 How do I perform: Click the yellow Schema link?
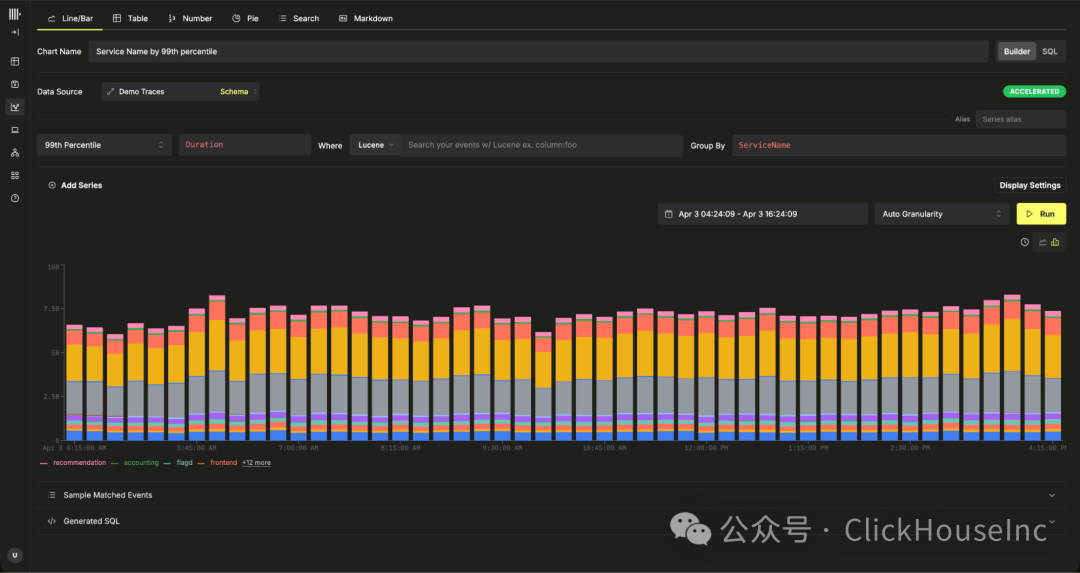coord(233,92)
